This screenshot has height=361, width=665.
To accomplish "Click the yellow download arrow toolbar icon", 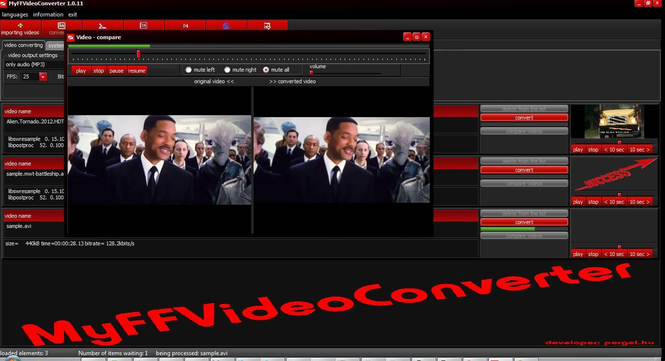I will point(267,26).
